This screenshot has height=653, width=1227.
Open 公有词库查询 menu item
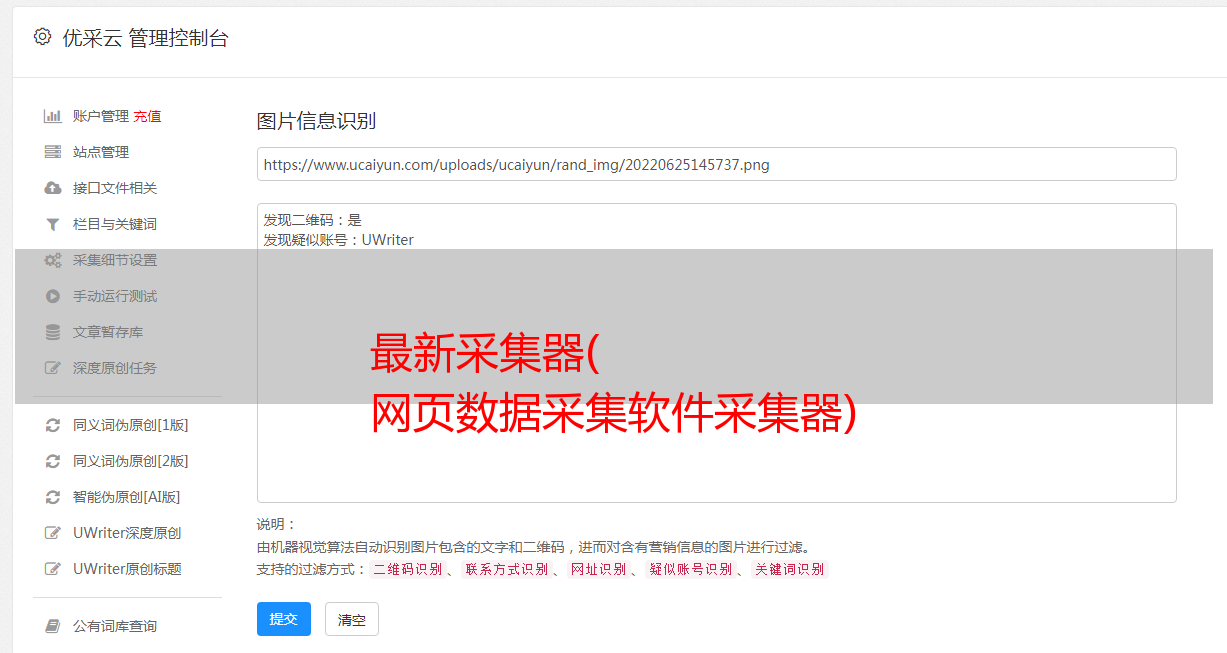tap(115, 626)
